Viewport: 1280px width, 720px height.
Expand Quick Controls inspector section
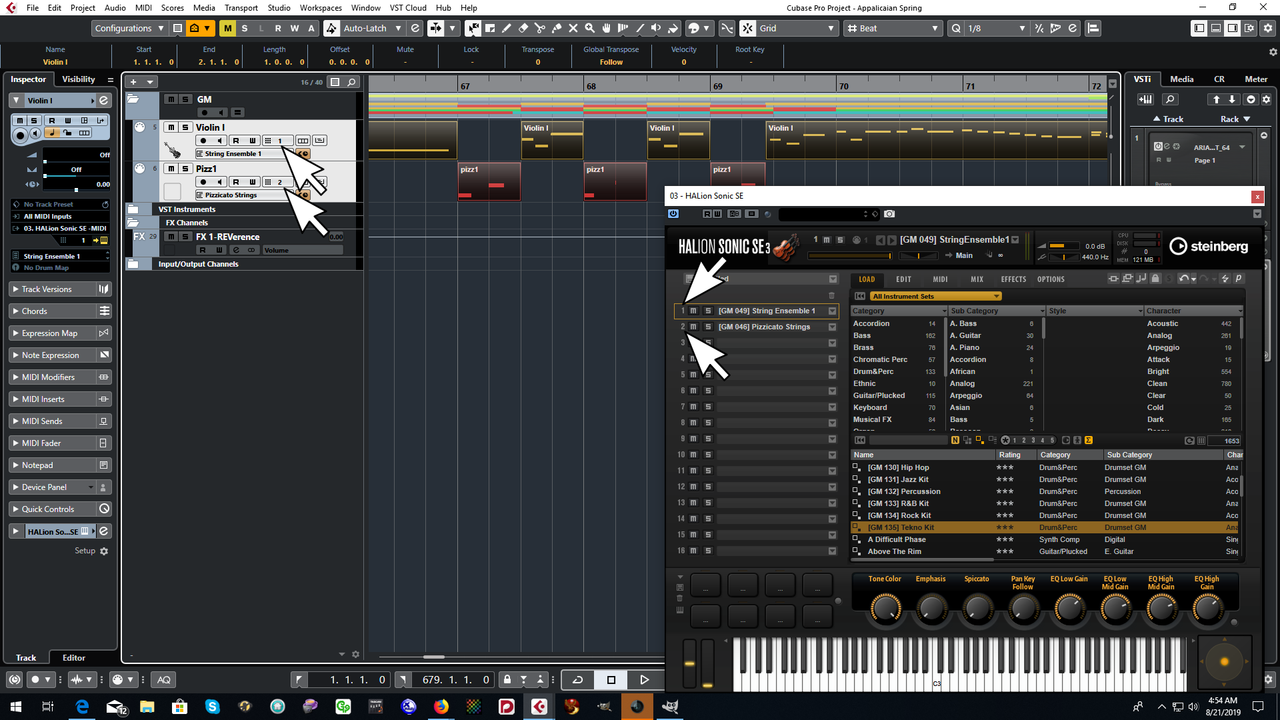(60, 509)
